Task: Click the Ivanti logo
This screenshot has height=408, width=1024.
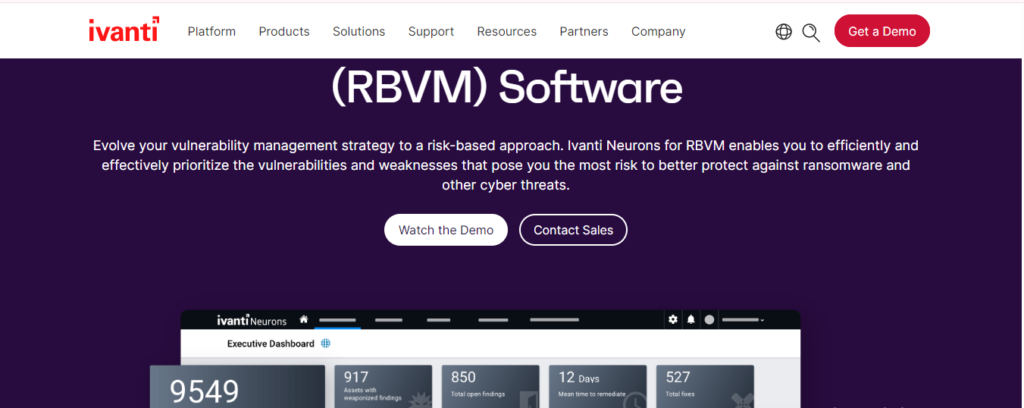Action: point(124,30)
